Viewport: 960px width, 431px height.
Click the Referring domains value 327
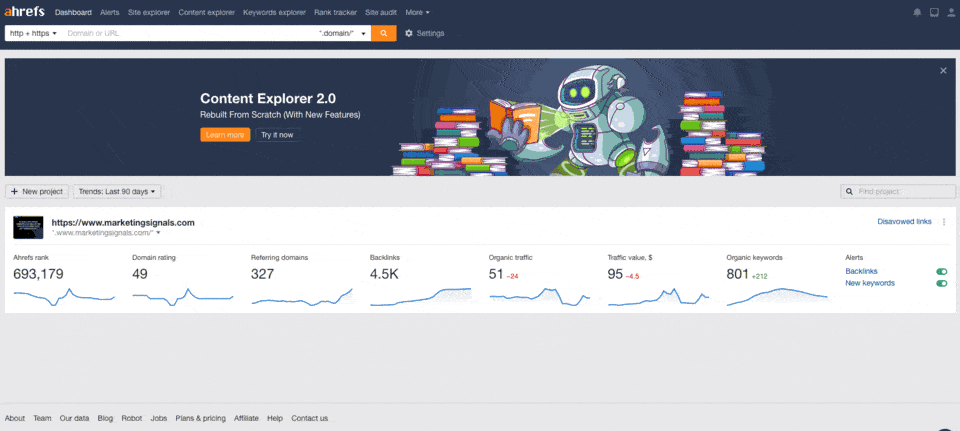(x=263, y=274)
